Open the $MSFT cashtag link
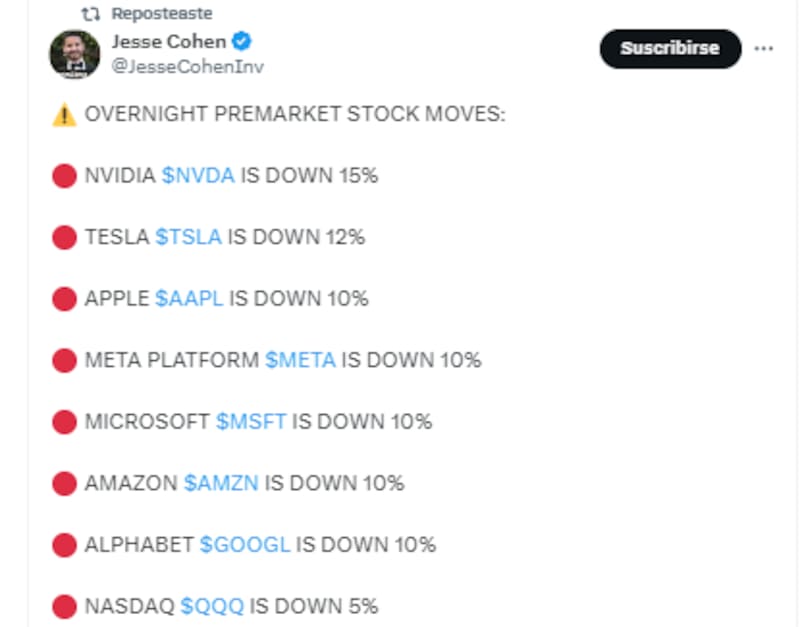 pos(251,422)
